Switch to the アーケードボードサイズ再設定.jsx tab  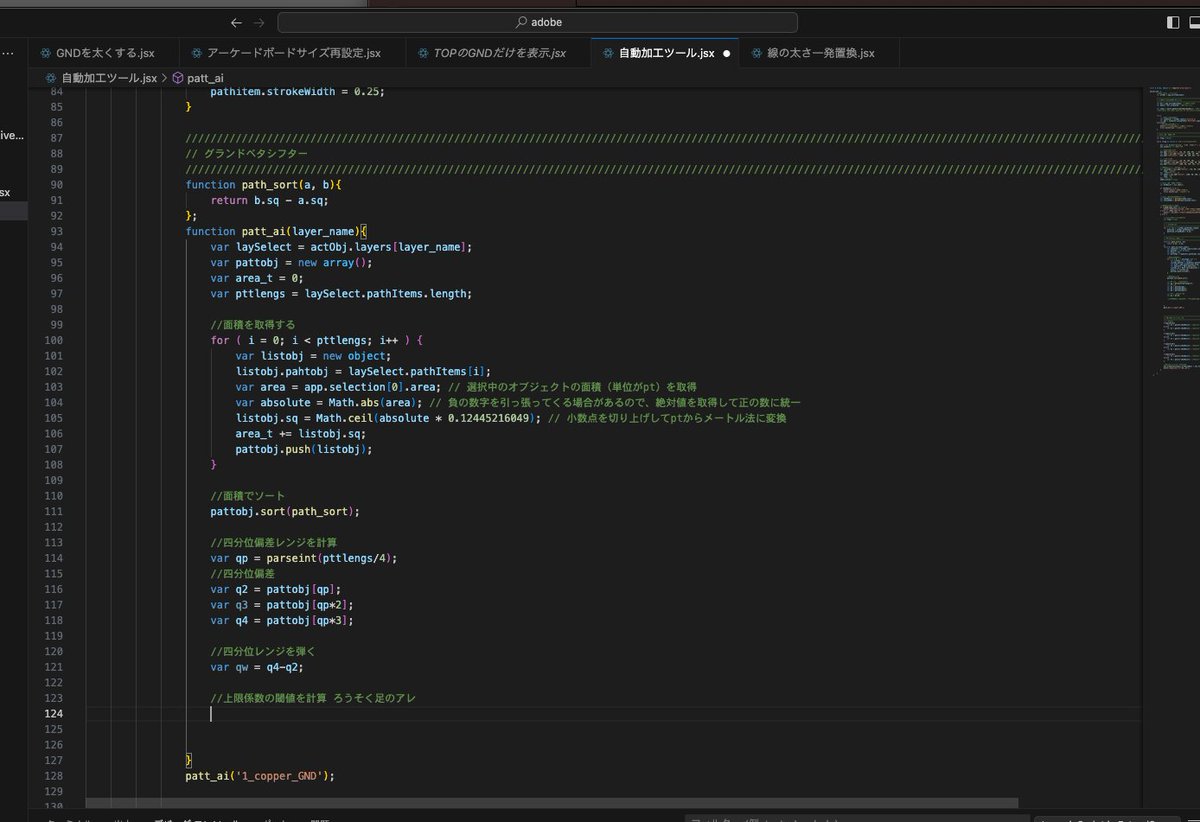tap(292, 53)
